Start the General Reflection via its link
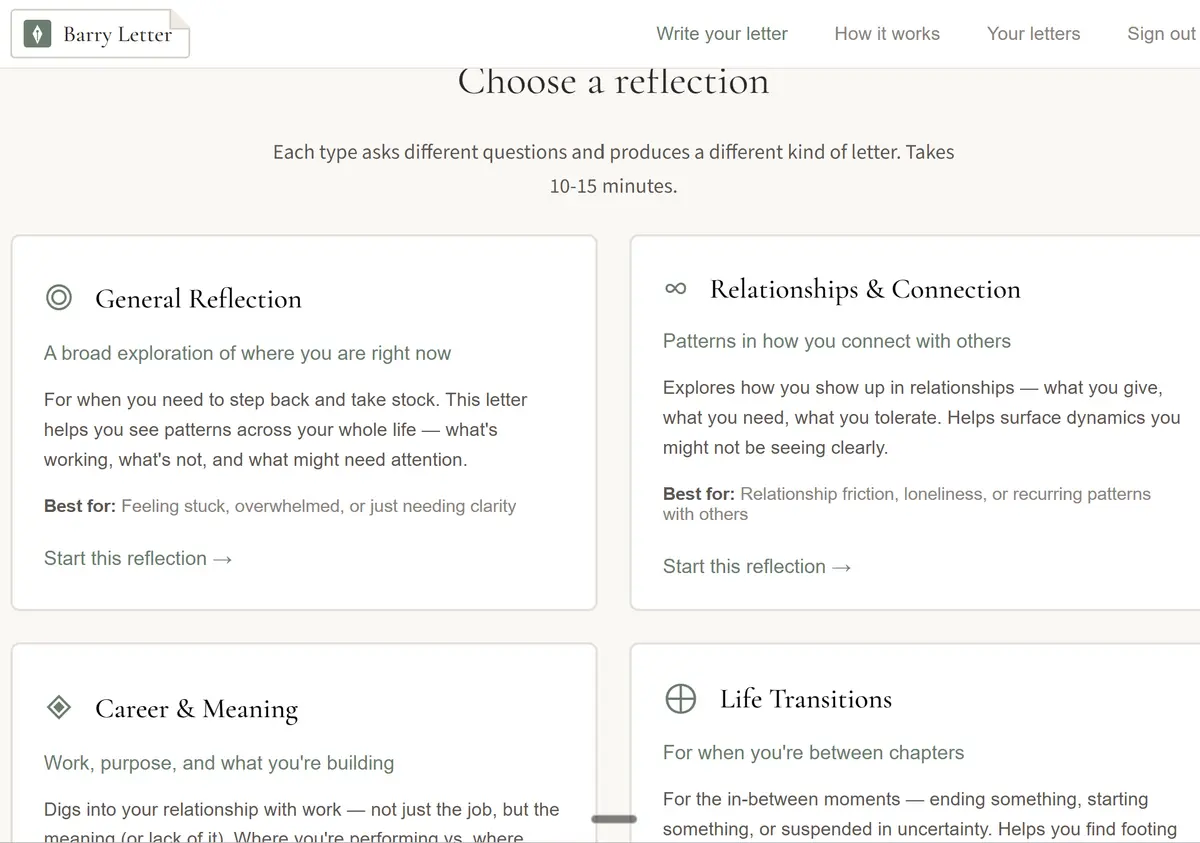 pyautogui.click(x=138, y=559)
